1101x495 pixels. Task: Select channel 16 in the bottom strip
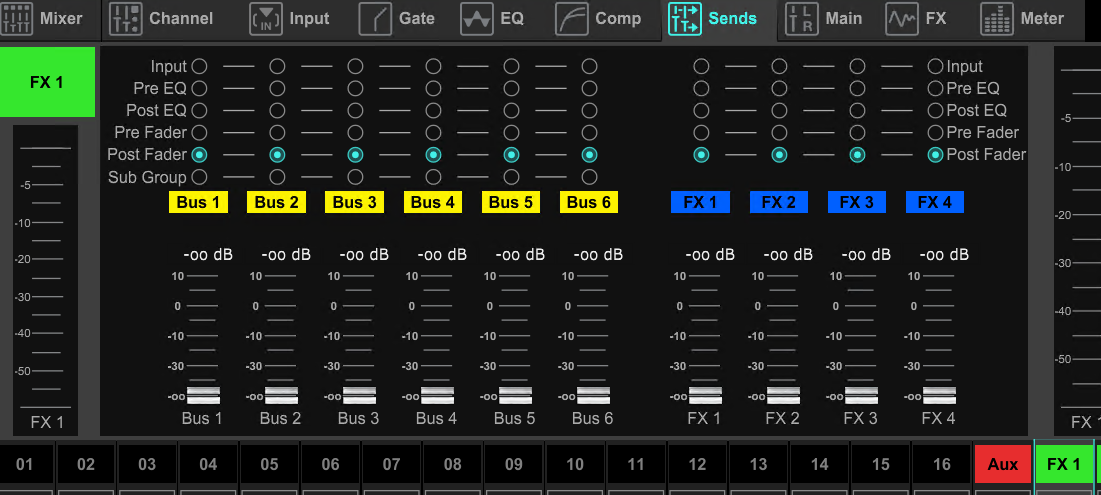[x=942, y=464]
